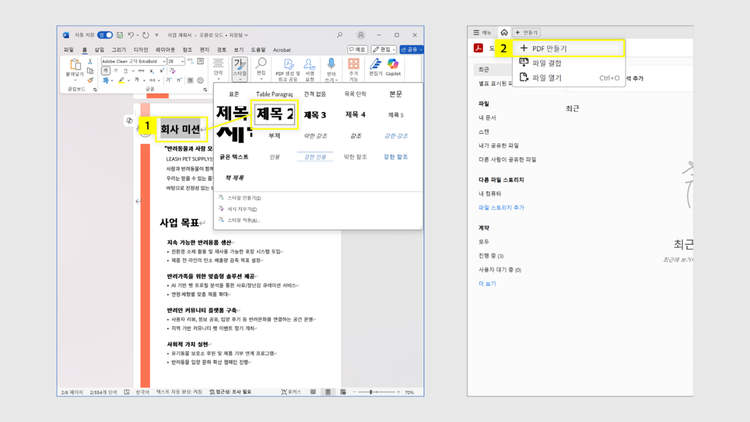Choose 스타일 만들기 in styles menu
Image resolution: width=750 pixels, height=422 pixels.
(244, 198)
